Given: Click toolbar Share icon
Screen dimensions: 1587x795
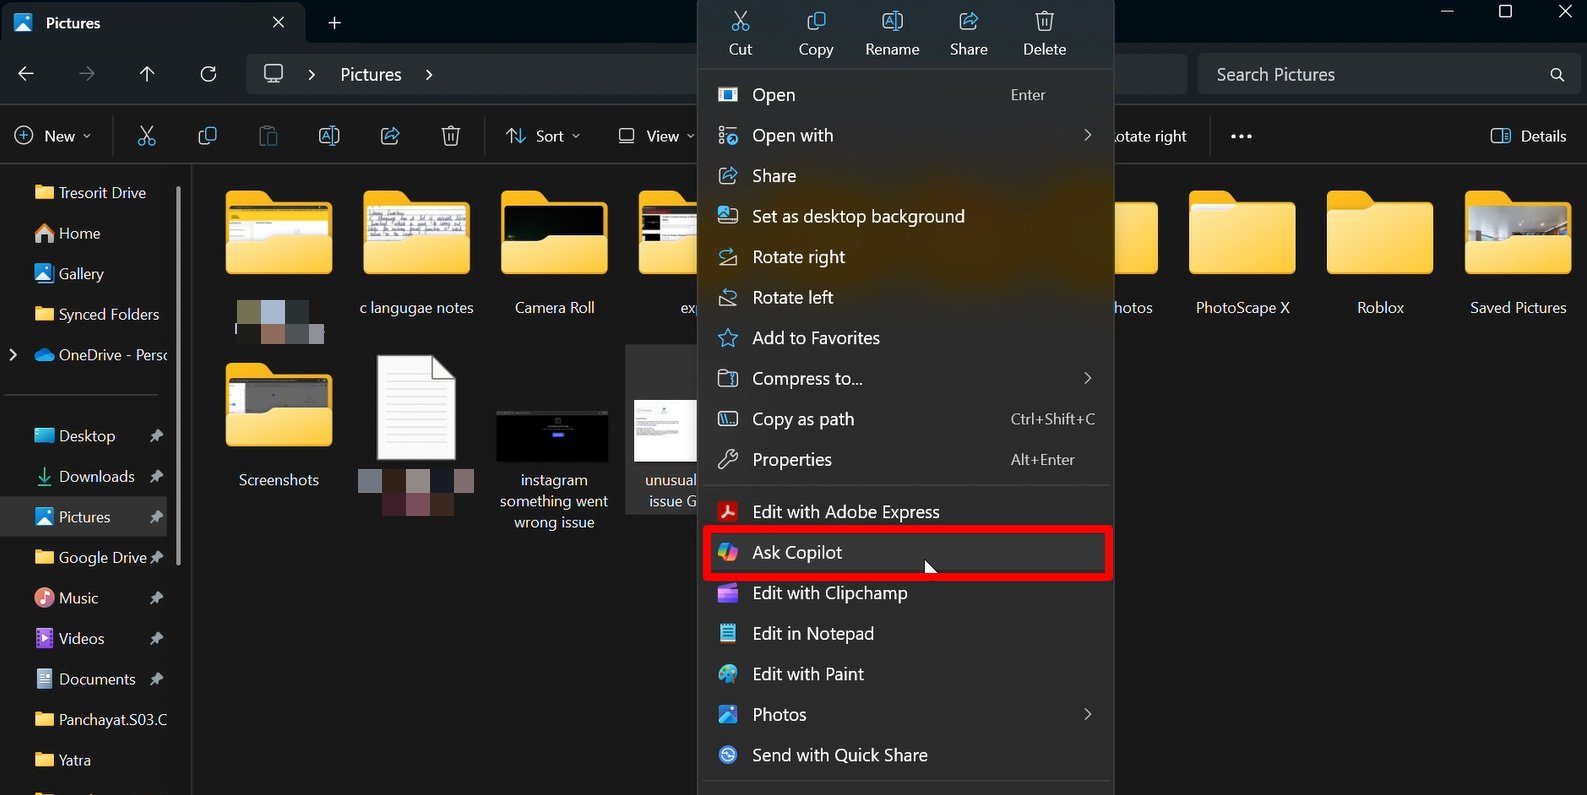Looking at the screenshot, I should tap(390, 136).
